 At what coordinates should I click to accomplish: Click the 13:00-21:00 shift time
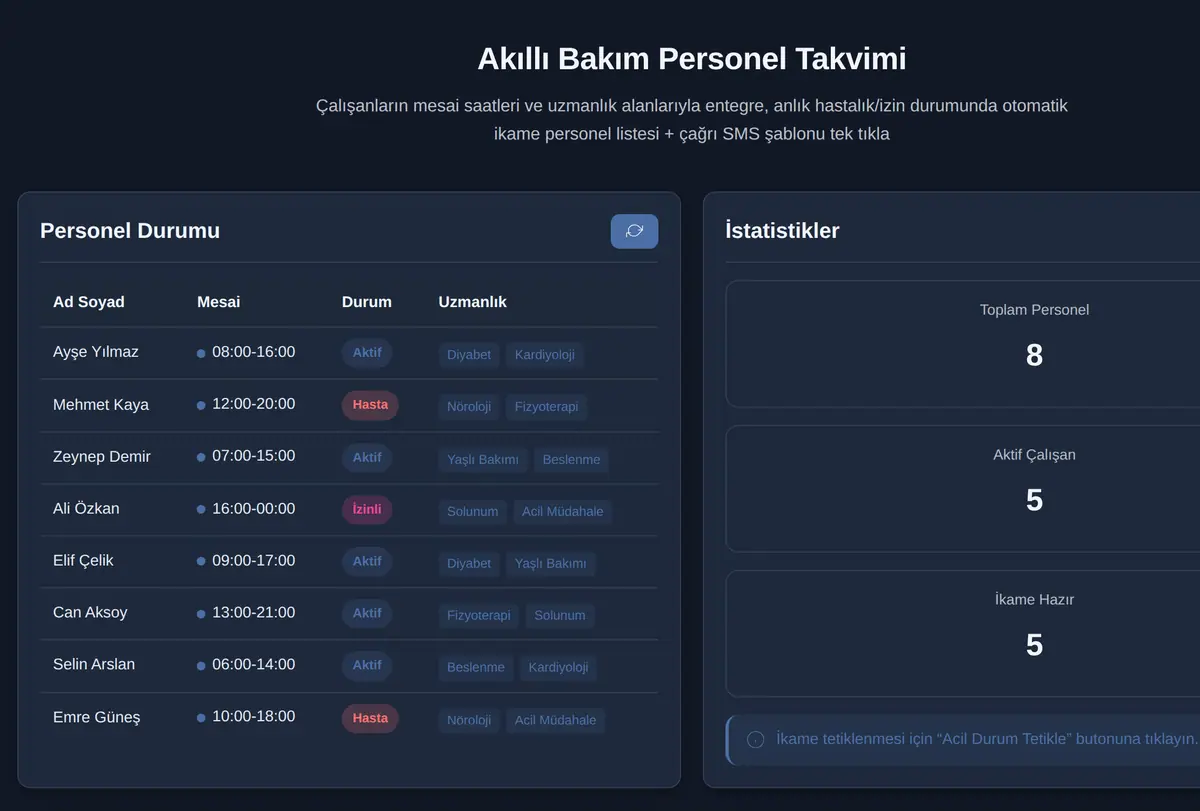coord(253,613)
